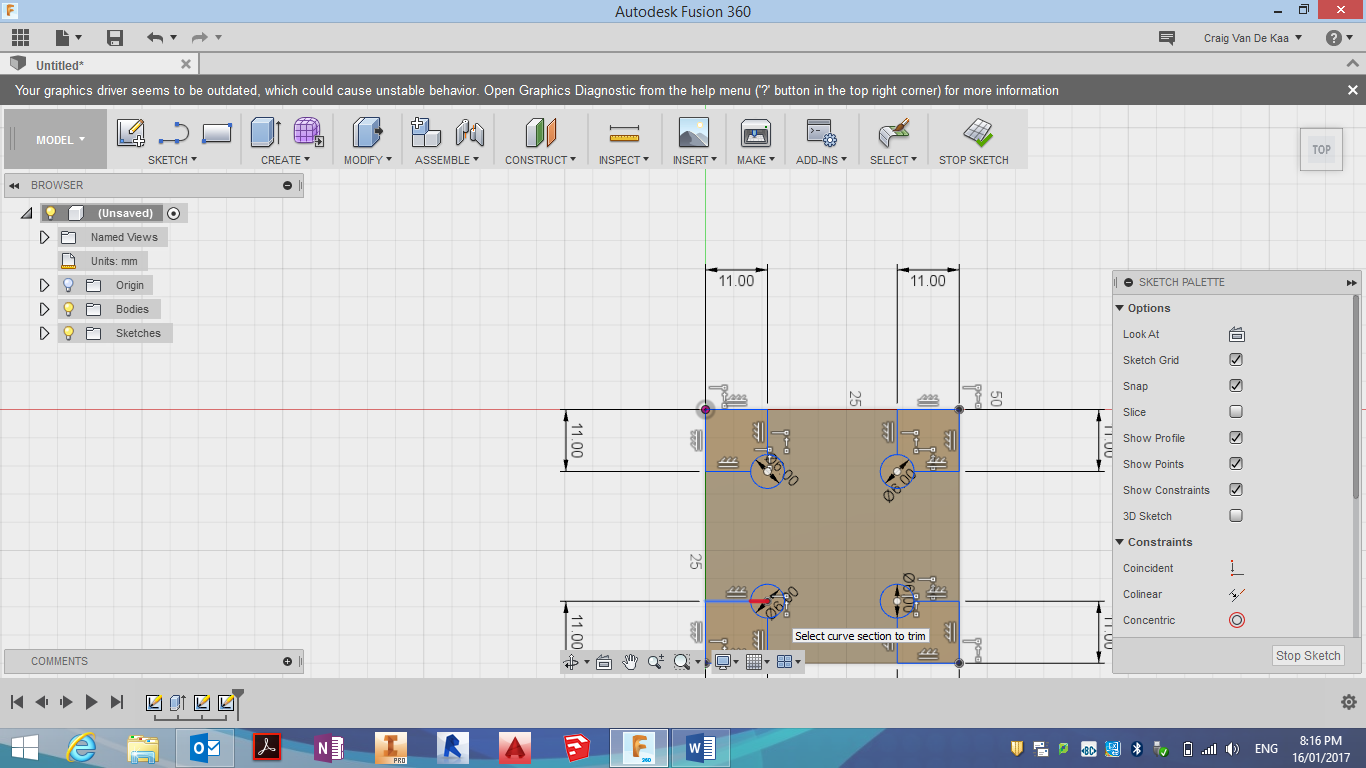Open the SKETCH menu
Image resolution: width=1366 pixels, height=768 pixels.
tap(172, 160)
